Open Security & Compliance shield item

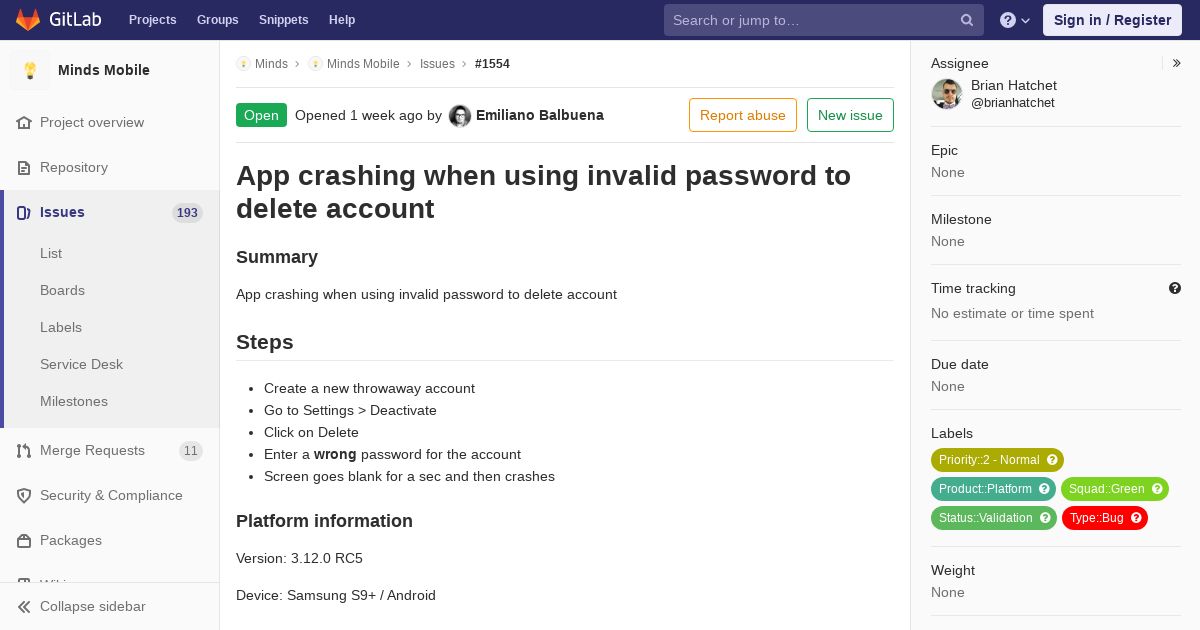click(110, 495)
